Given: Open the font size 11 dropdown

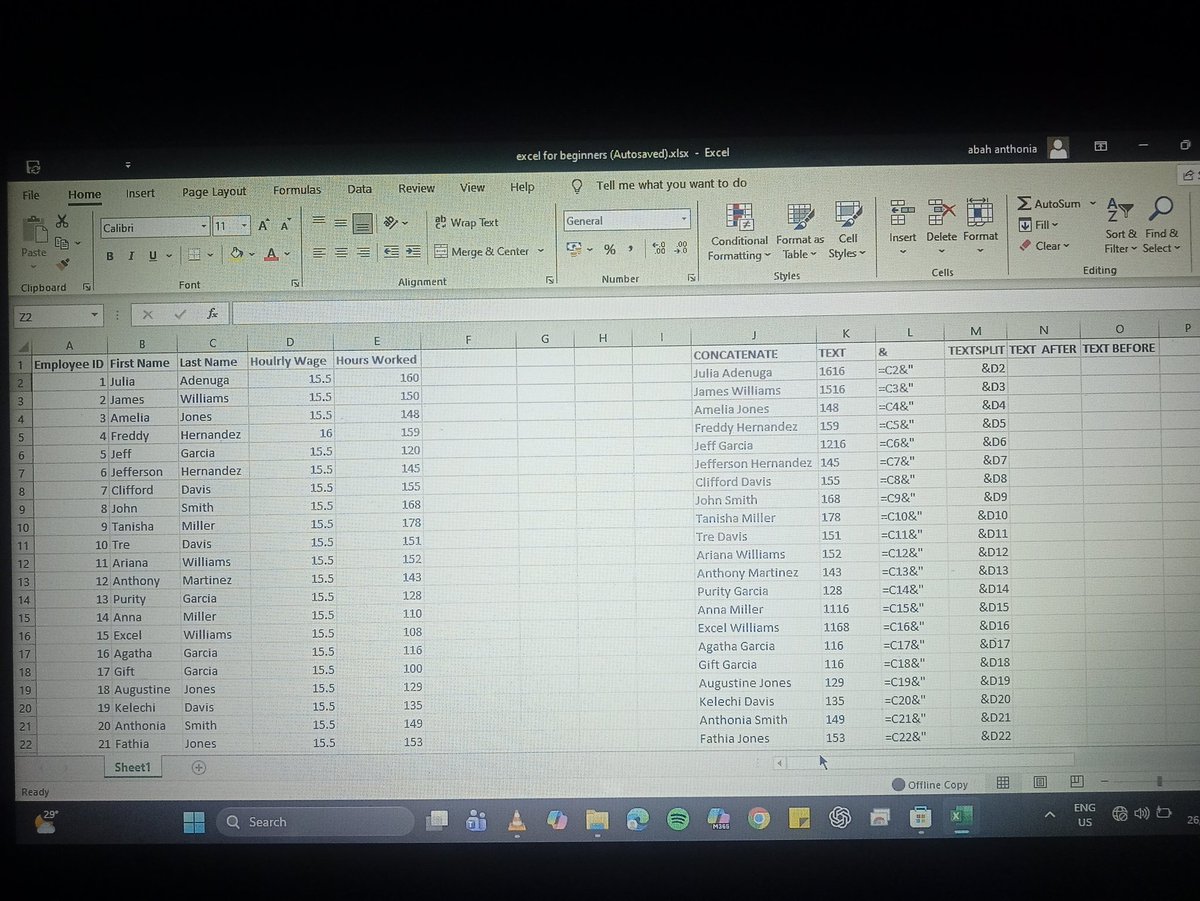Looking at the screenshot, I should tap(244, 227).
